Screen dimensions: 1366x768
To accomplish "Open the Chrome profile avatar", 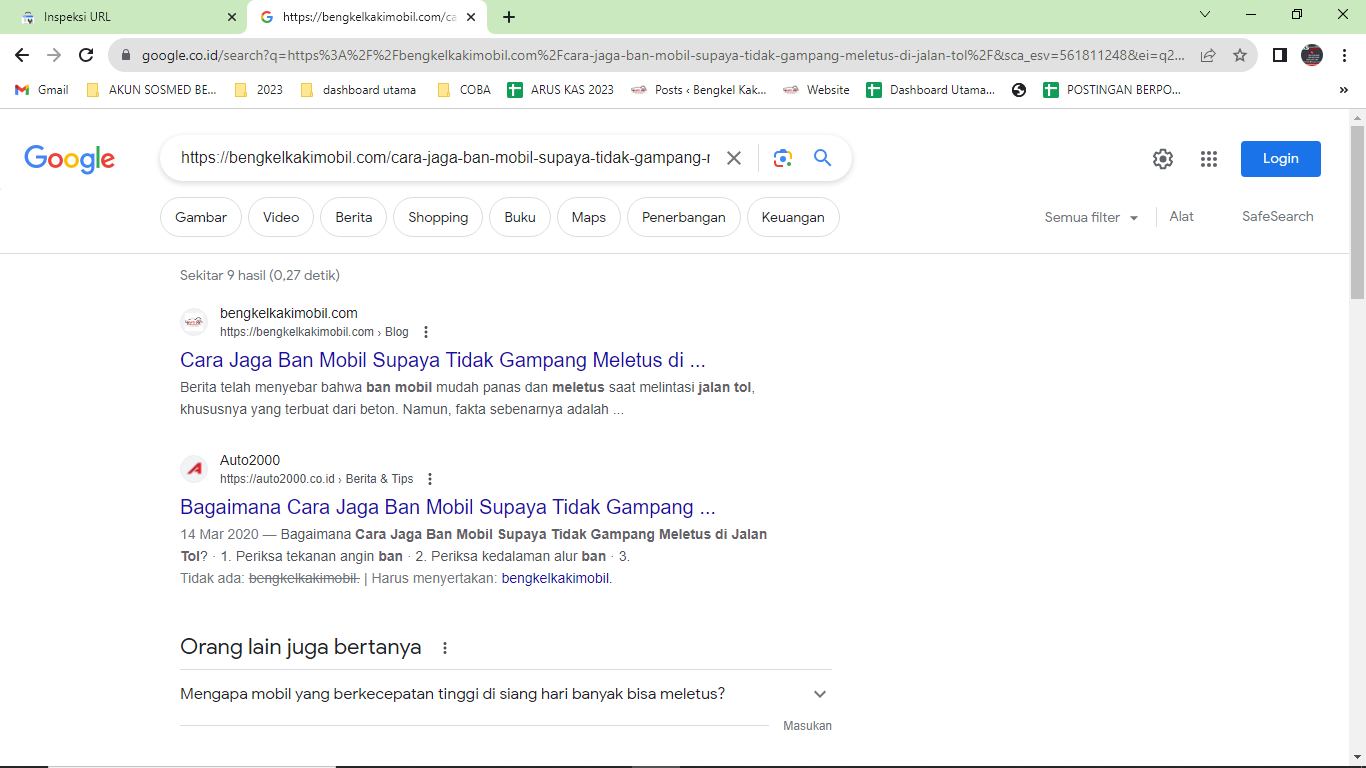I will (1312, 56).
